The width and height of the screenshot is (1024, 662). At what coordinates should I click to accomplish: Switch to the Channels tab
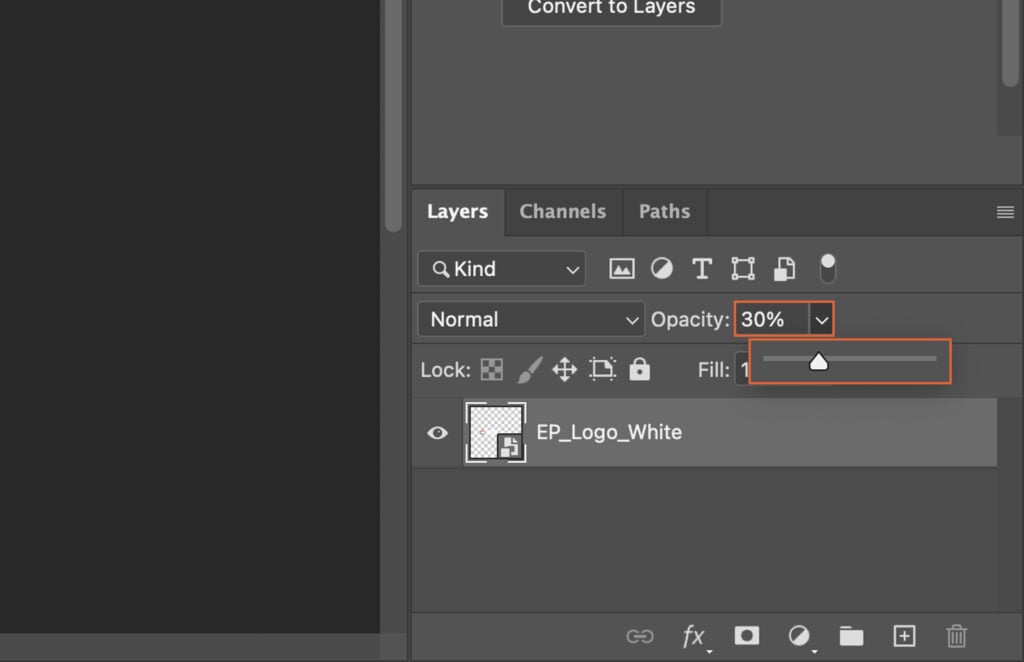tap(562, 211)
